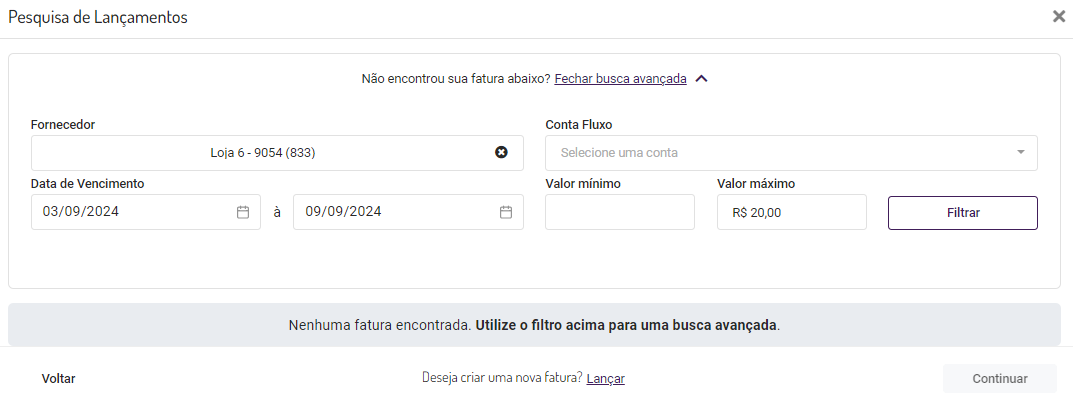Click the start date 03/09/2024 field

[130, 212]
